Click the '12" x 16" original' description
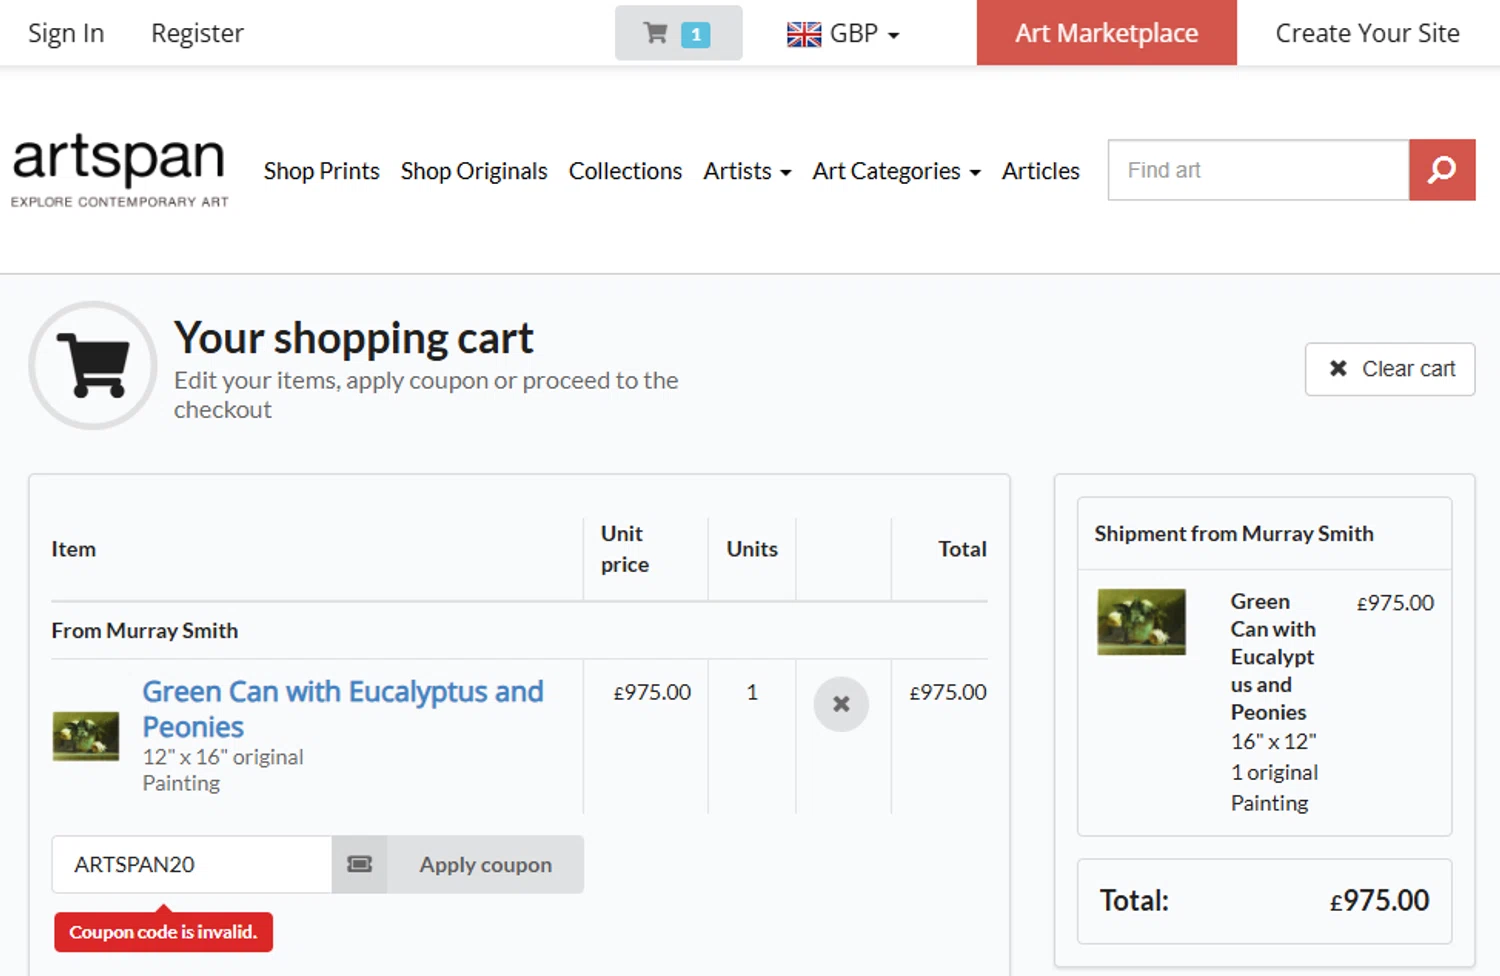 click(223, 757)
